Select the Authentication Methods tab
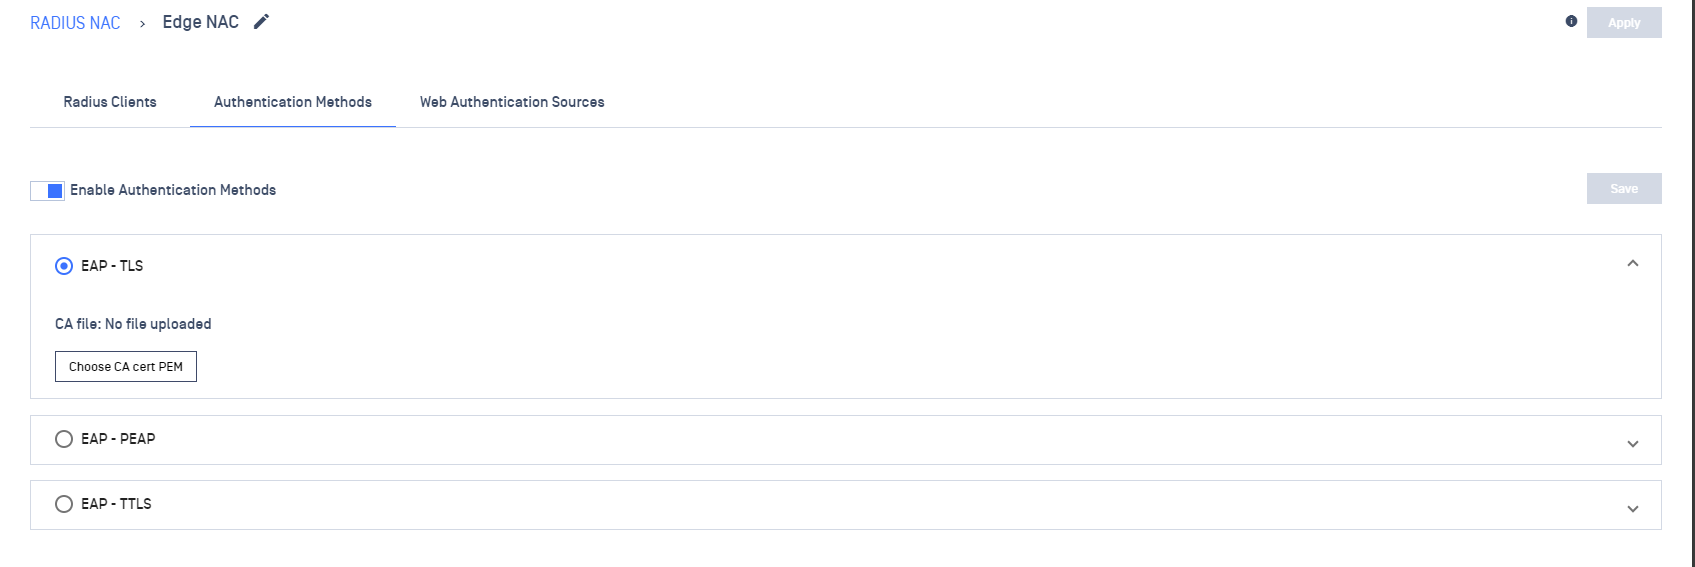 pyautogui.click(x=293, y=102)
